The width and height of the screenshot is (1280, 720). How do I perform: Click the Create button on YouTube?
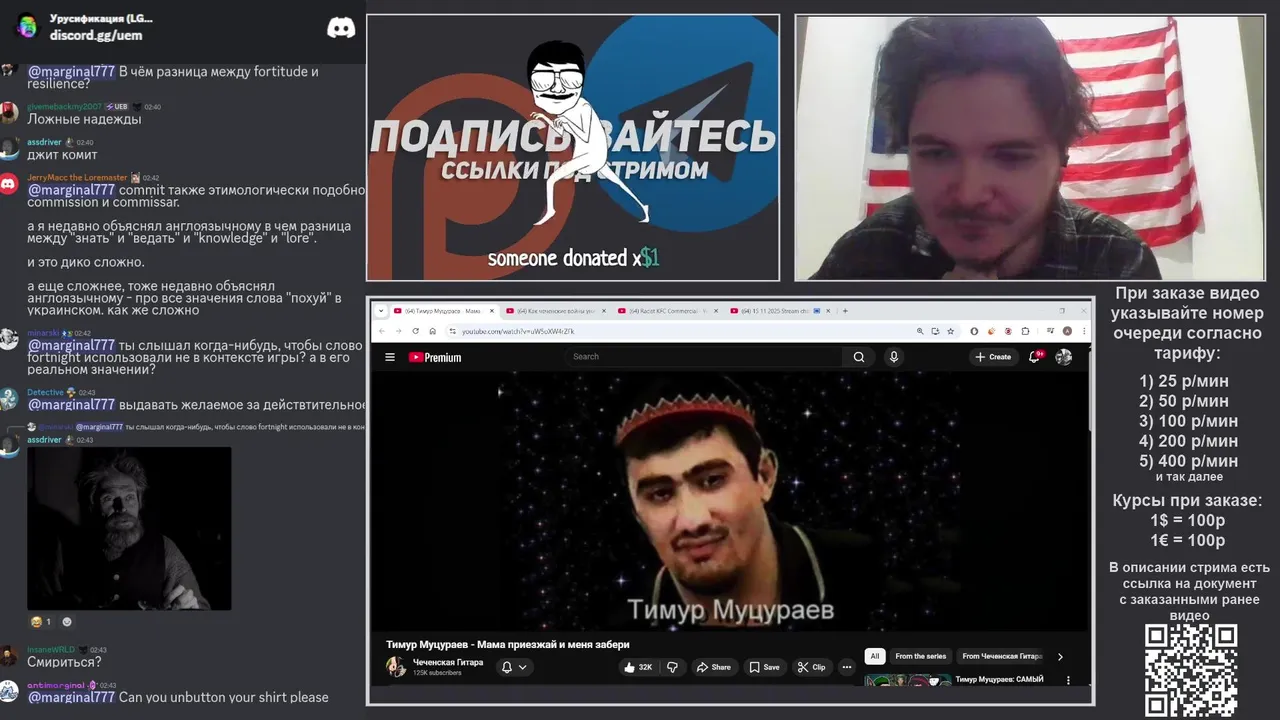tap(993, 357)
